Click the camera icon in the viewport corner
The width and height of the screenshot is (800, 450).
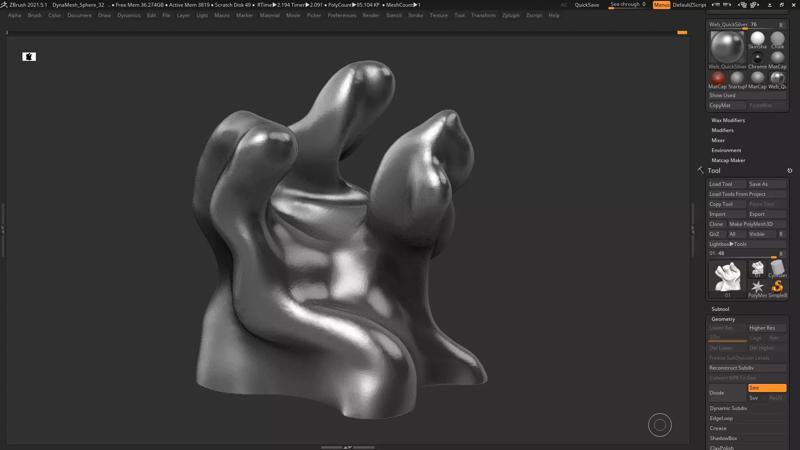point(29,57)
